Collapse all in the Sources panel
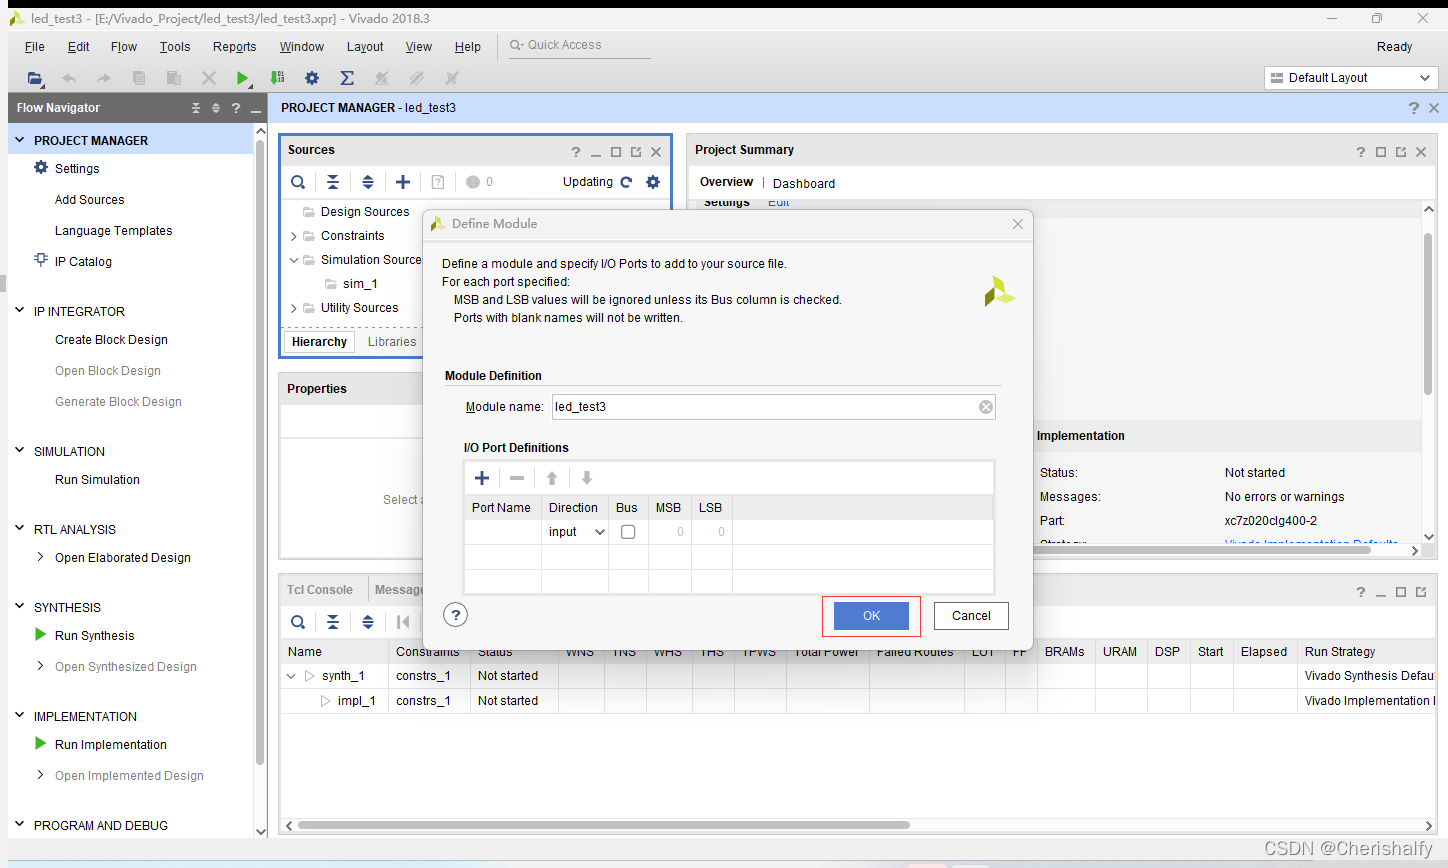This screenshot has height=868, width=1448. pyautogui.click(x=333, y=182)
